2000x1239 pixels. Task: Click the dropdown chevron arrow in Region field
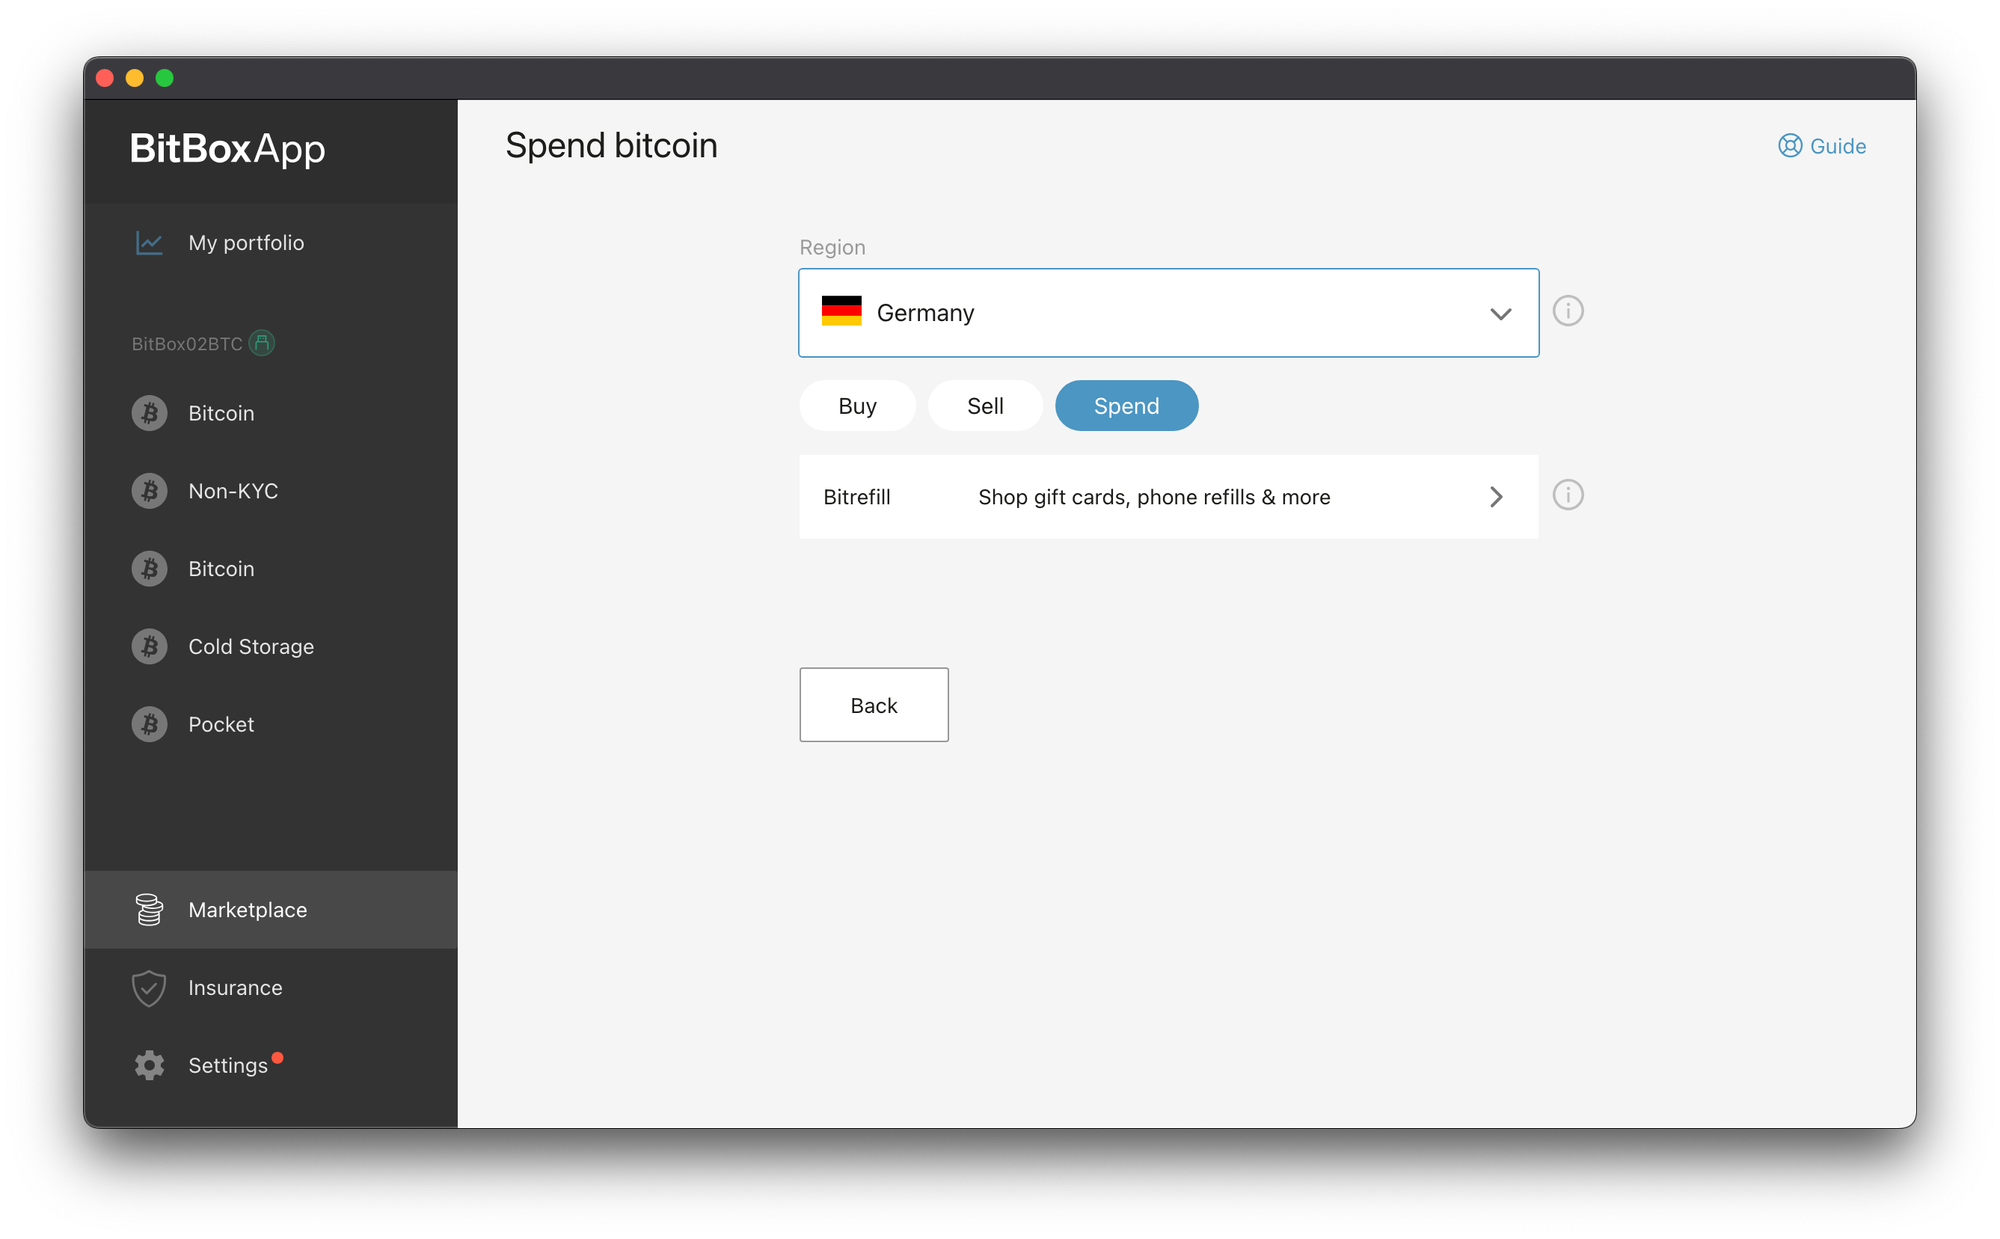pyautogui.click(x=1500, y=314)
